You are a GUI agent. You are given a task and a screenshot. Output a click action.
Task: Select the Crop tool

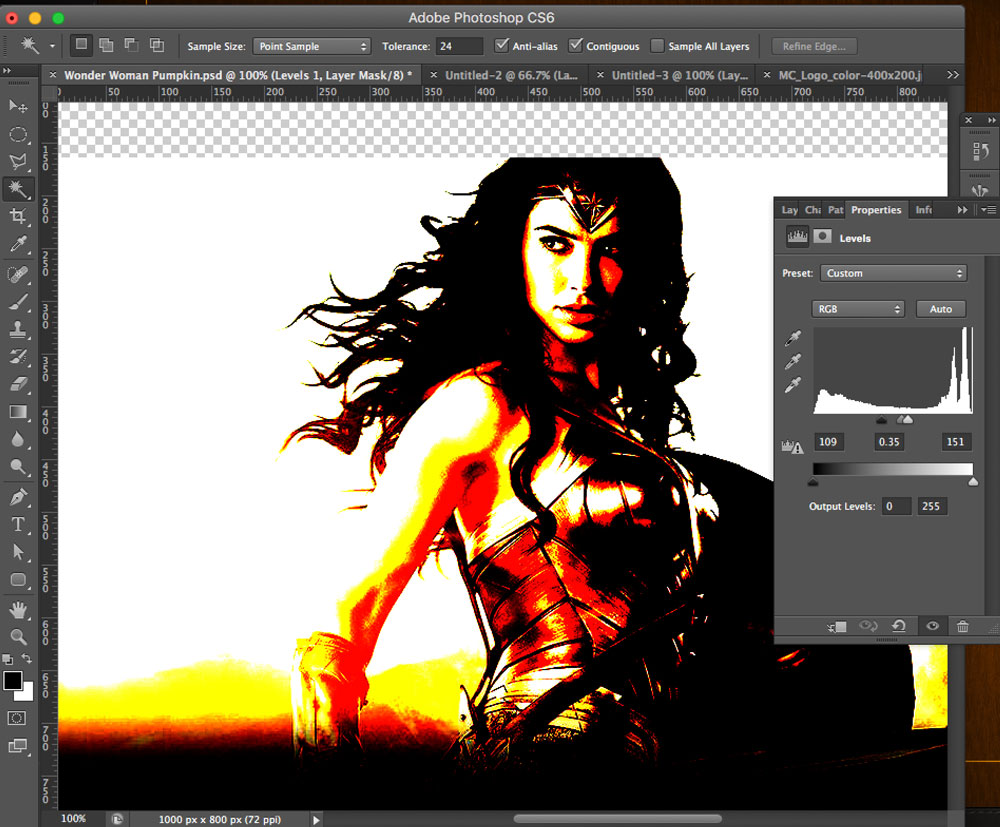[17, 216]
